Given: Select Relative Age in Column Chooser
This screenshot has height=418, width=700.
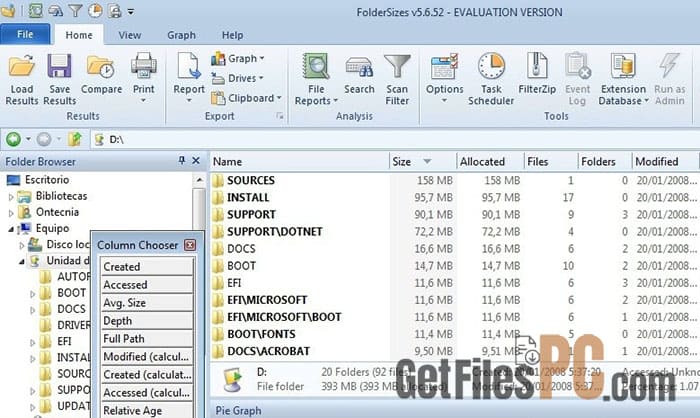Looking at the screenshot, I should tap(147, 410).
